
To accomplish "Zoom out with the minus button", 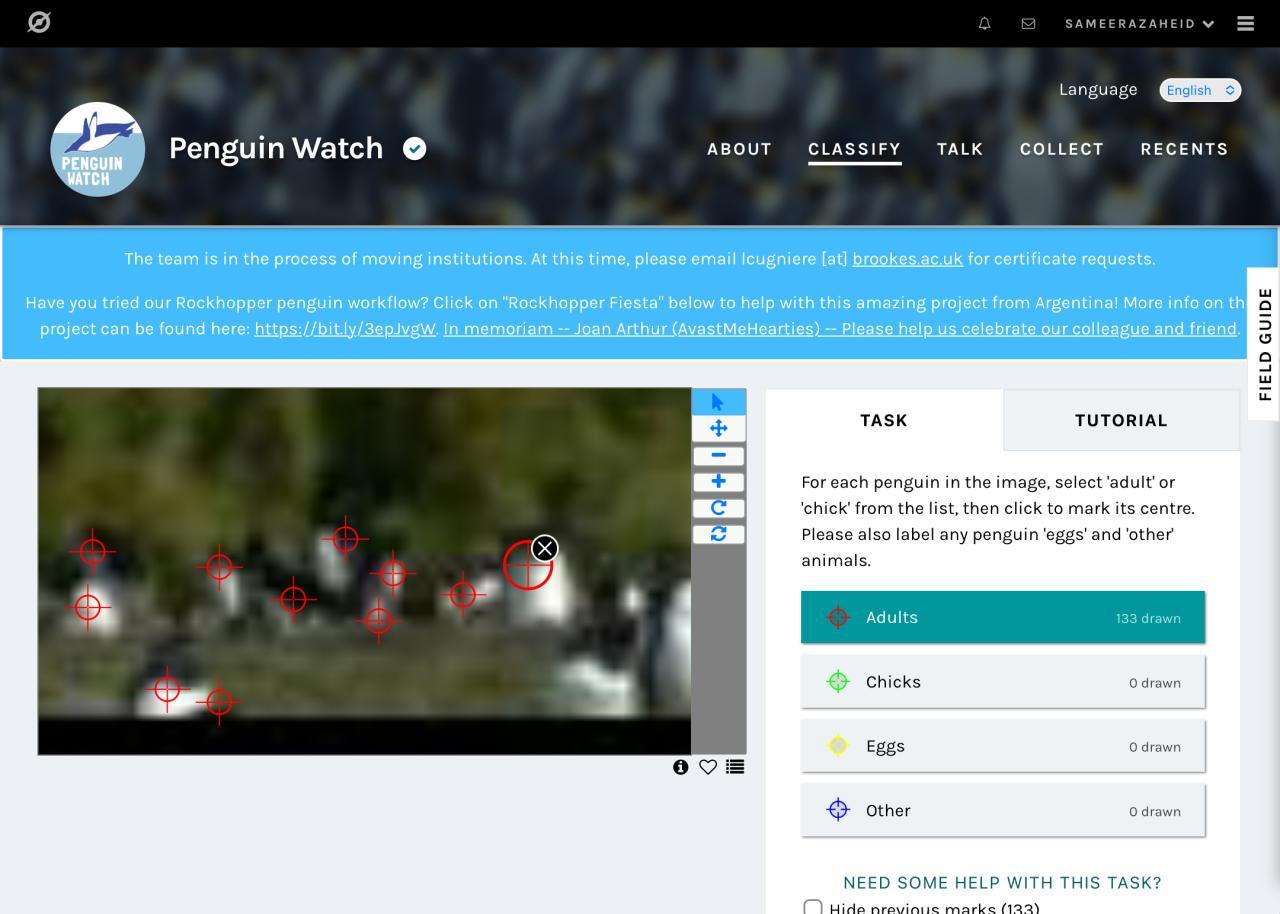I will tap(718, 455).
